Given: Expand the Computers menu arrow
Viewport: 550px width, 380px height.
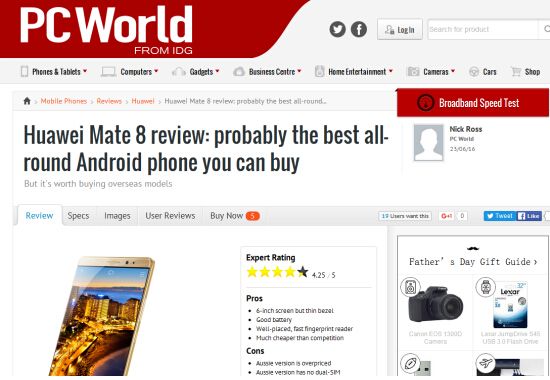Looking at the screenshot, I should tap(156, 71).
